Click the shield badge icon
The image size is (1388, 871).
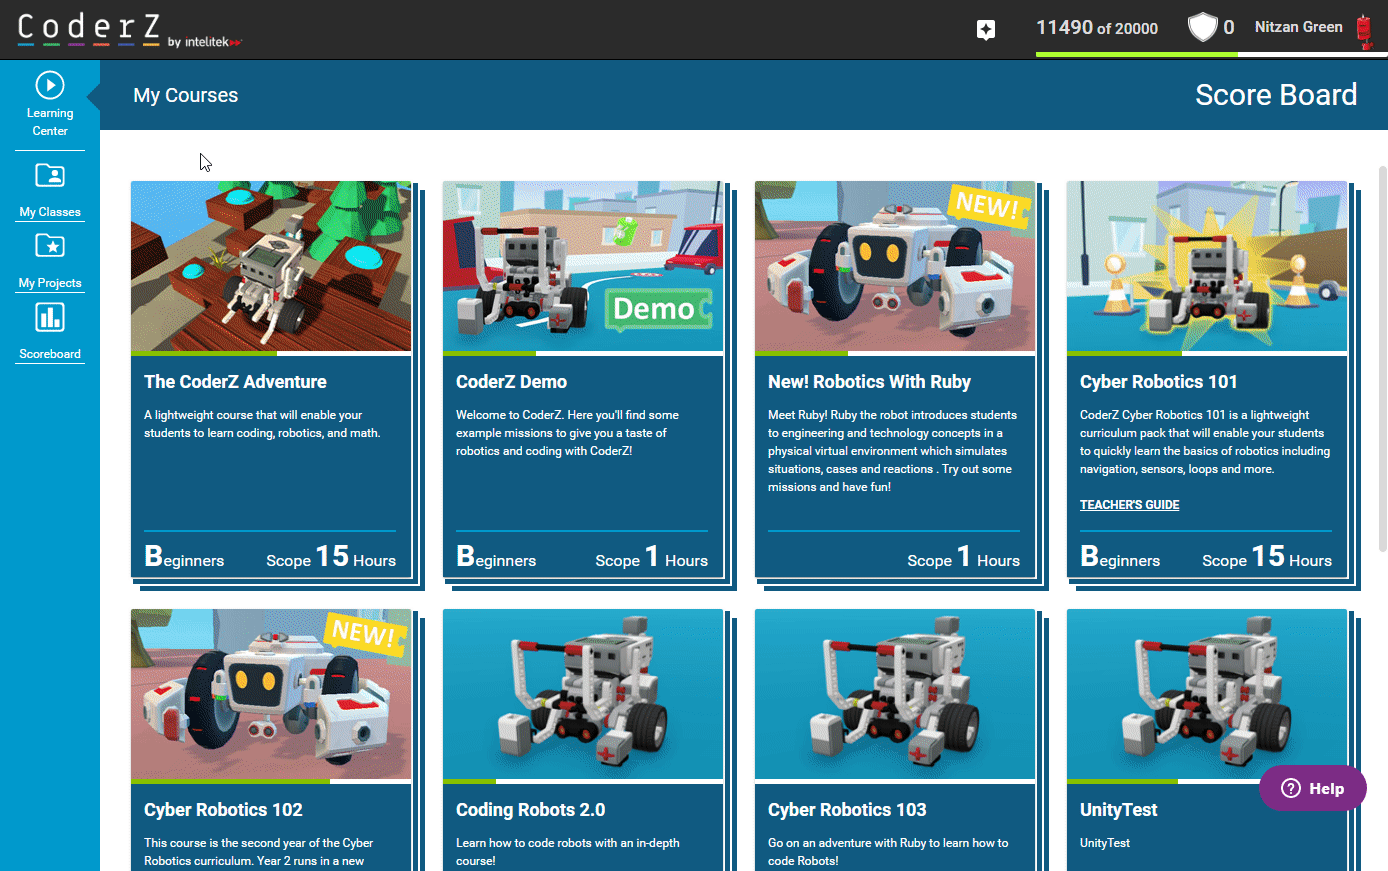point(1201,27)
